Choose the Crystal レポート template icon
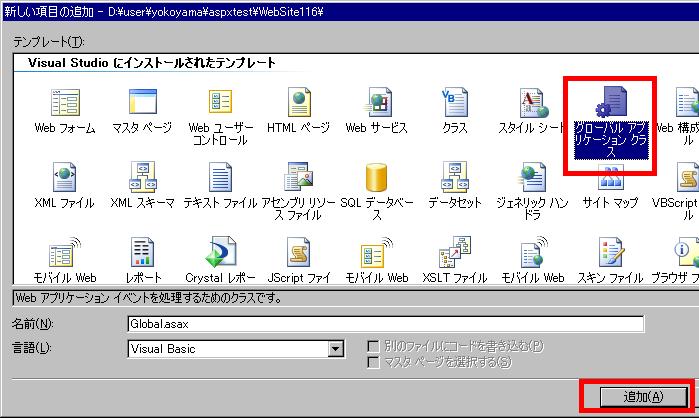 click(x=220, y=252)
